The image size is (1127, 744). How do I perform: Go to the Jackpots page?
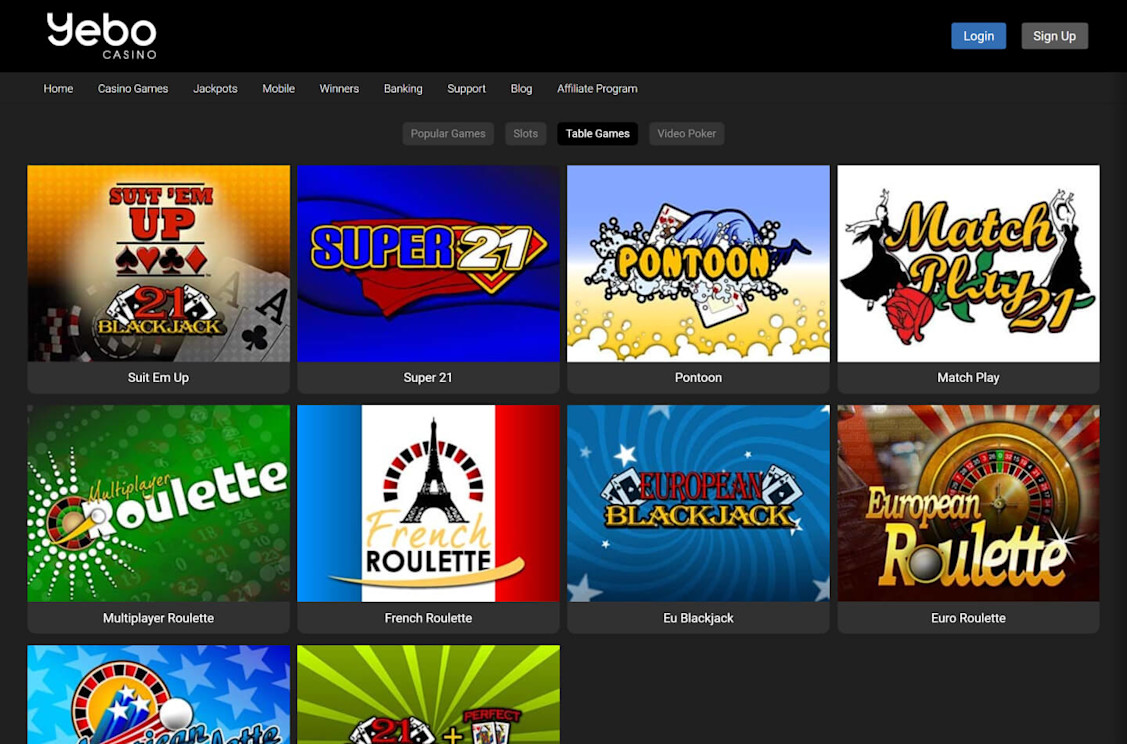pos(215,88)
